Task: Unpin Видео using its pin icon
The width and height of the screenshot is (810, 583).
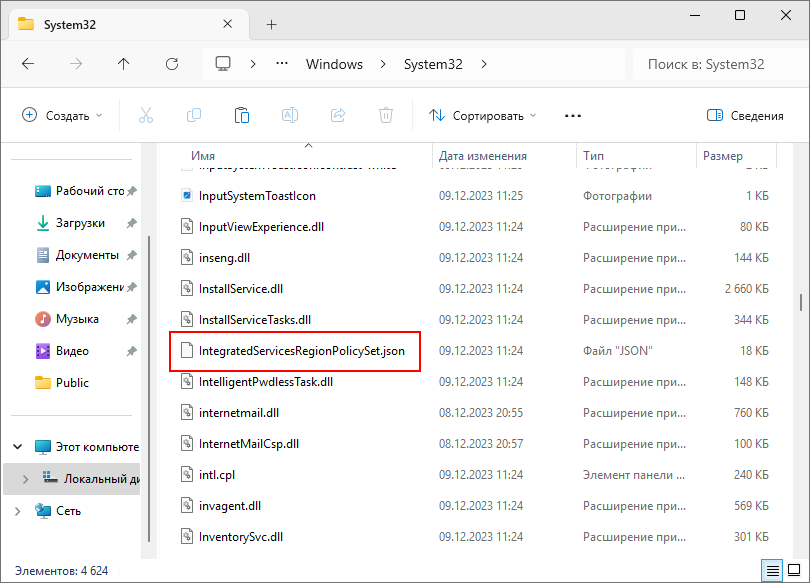Action: click(x=132, y=351)
